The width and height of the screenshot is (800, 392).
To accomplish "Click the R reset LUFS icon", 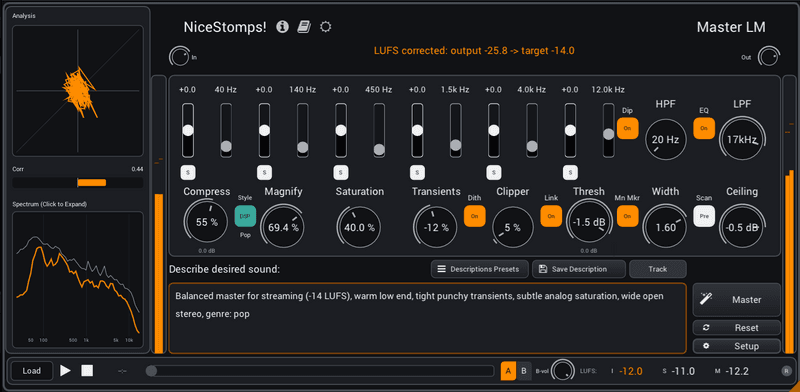I will click(786, 371).
